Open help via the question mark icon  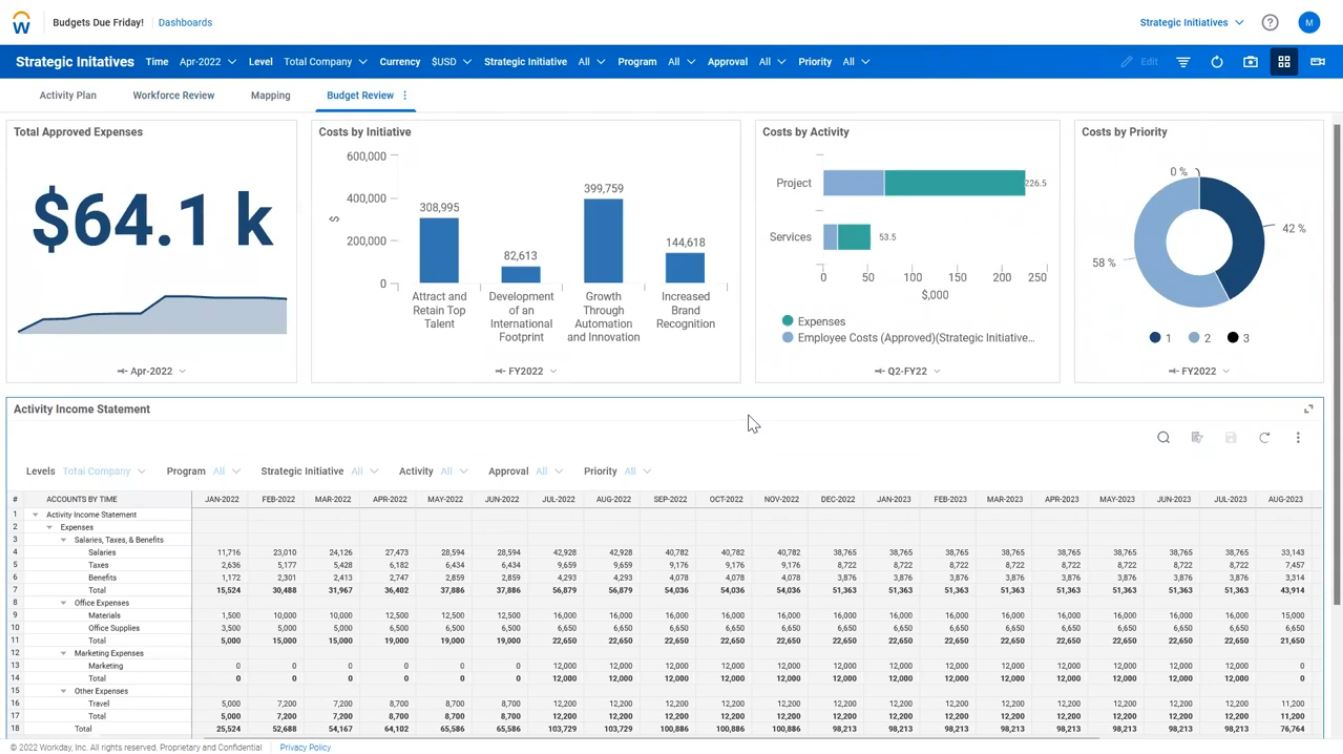coord(1270,21)
